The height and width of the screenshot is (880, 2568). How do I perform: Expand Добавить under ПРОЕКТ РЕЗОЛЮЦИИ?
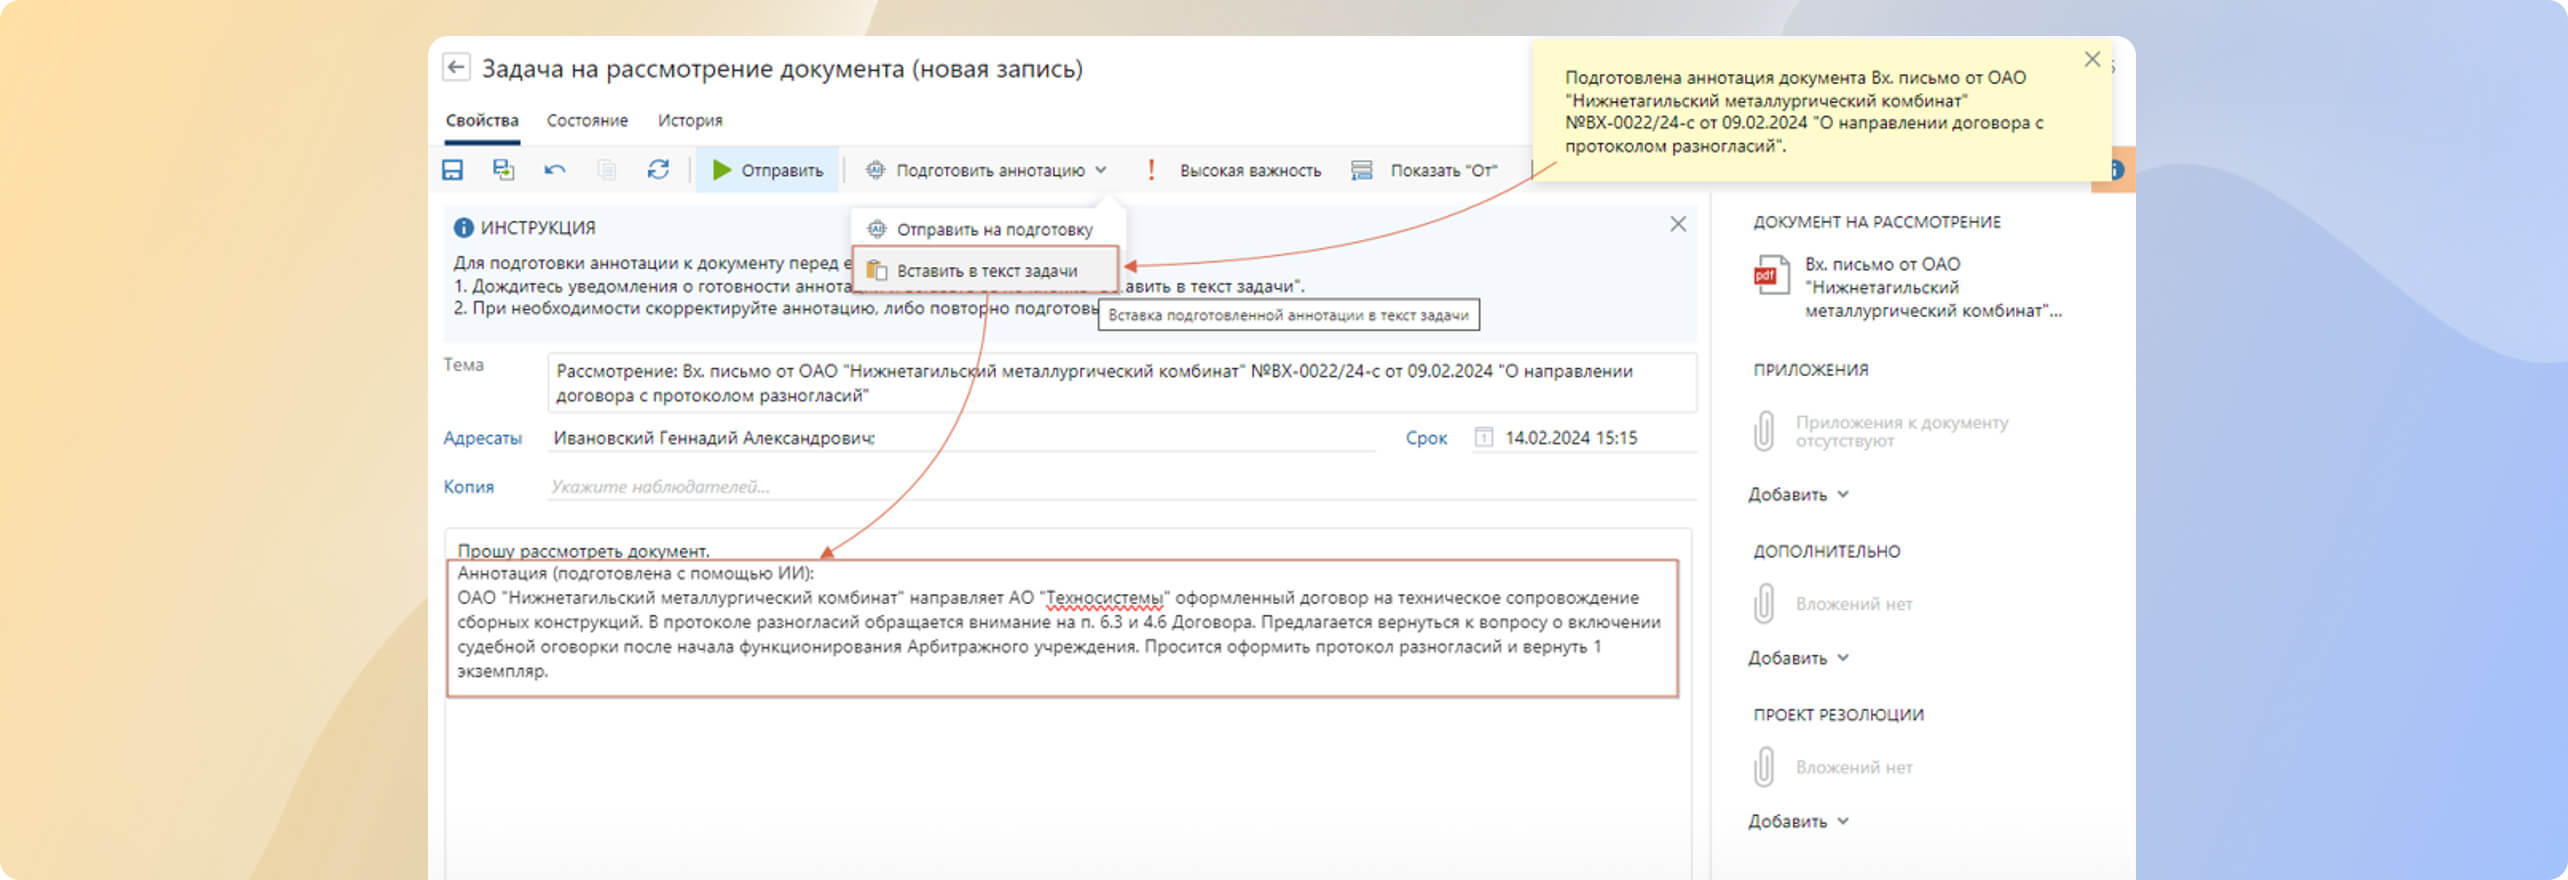click(1797, 821)
